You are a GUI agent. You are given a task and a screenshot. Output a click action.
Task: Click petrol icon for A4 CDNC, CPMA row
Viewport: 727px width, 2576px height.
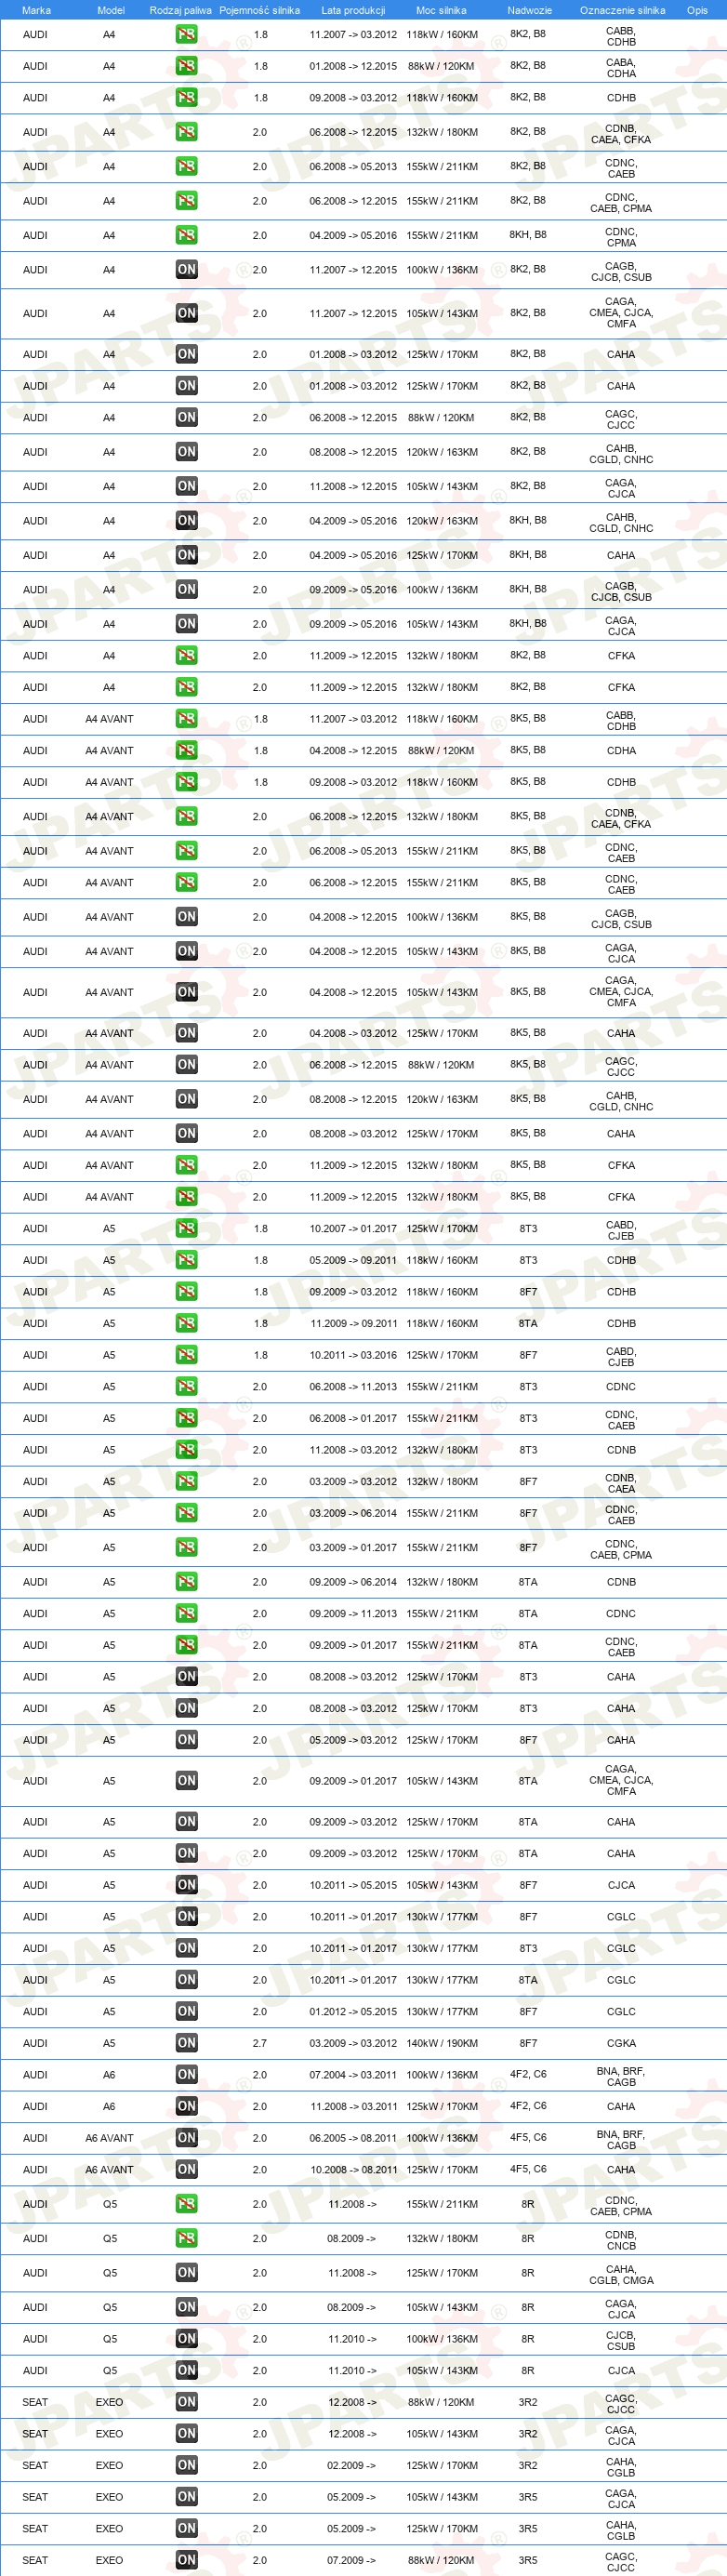pos(186,235)
